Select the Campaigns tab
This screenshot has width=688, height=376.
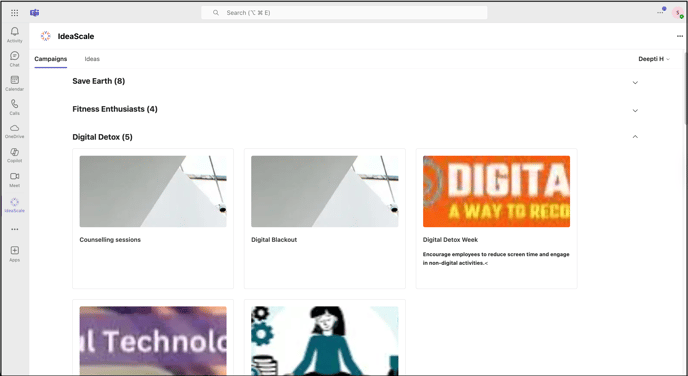coord(50,59)
